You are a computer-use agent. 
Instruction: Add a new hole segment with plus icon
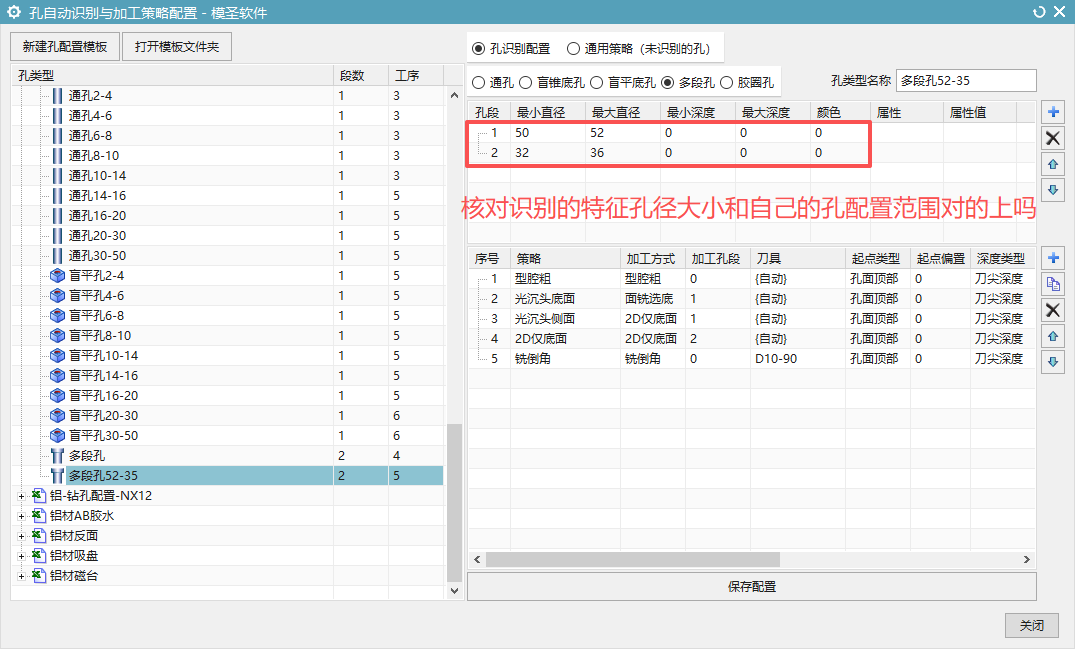1053,112
